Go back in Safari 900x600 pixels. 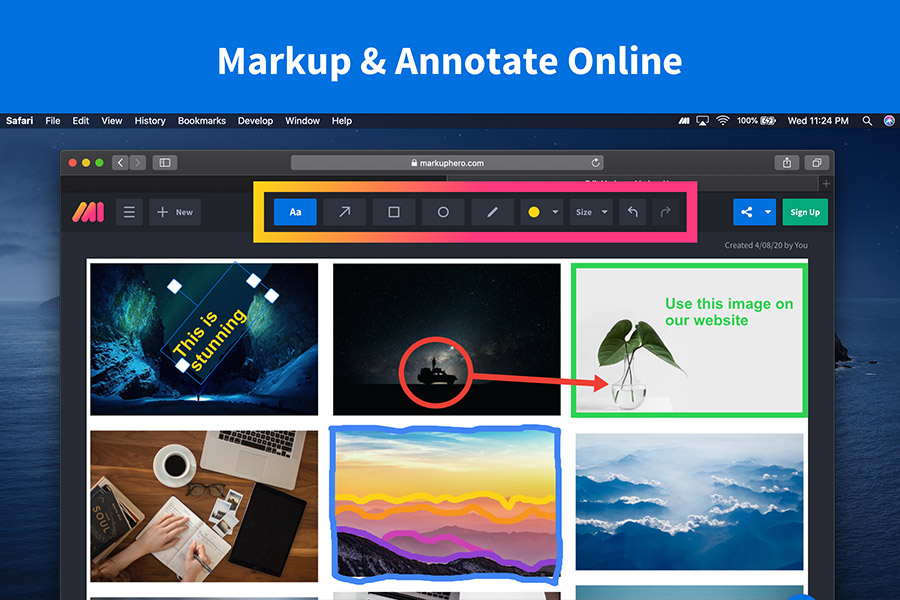coord(121,162)
